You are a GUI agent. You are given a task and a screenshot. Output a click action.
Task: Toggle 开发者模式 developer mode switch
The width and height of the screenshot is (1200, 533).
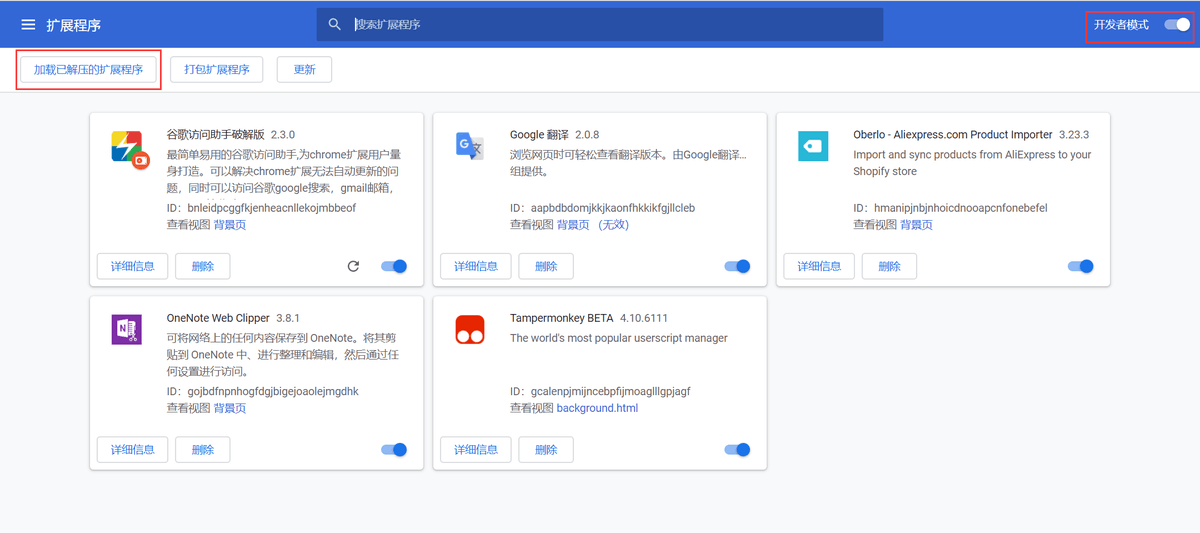pyautogui.click(x=1178, y=24)
